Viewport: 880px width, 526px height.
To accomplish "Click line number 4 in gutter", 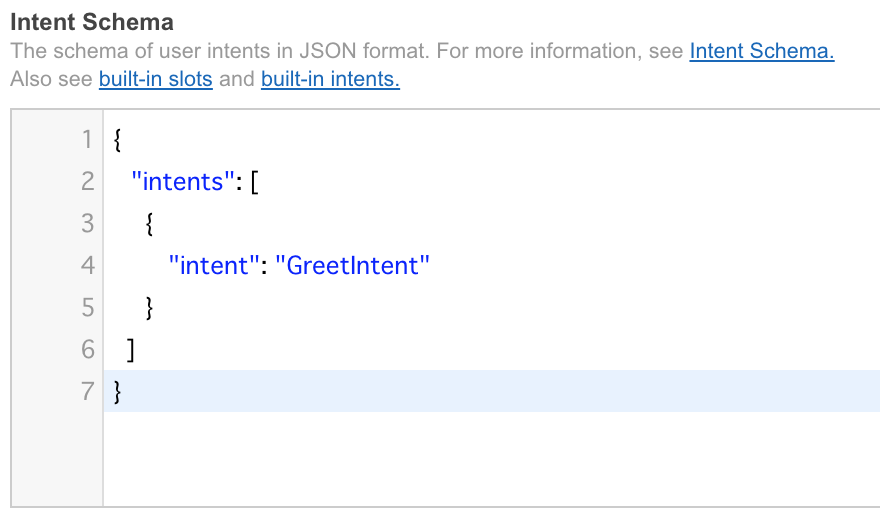I will [87, 266].
